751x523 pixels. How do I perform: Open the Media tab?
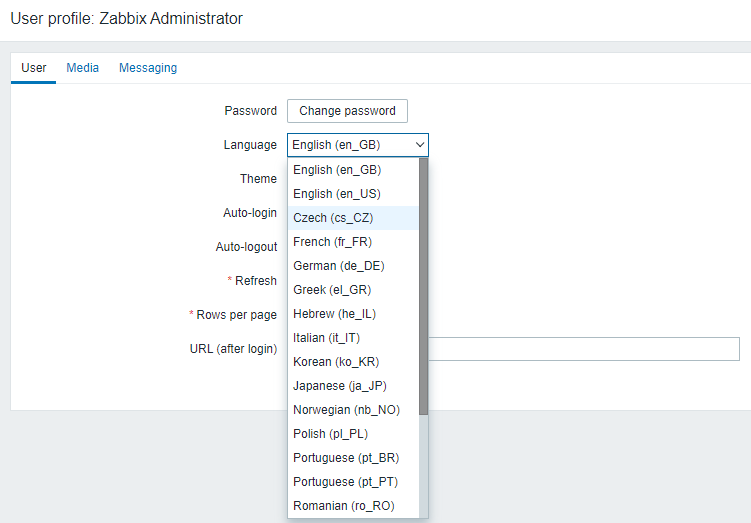[82, 68]
